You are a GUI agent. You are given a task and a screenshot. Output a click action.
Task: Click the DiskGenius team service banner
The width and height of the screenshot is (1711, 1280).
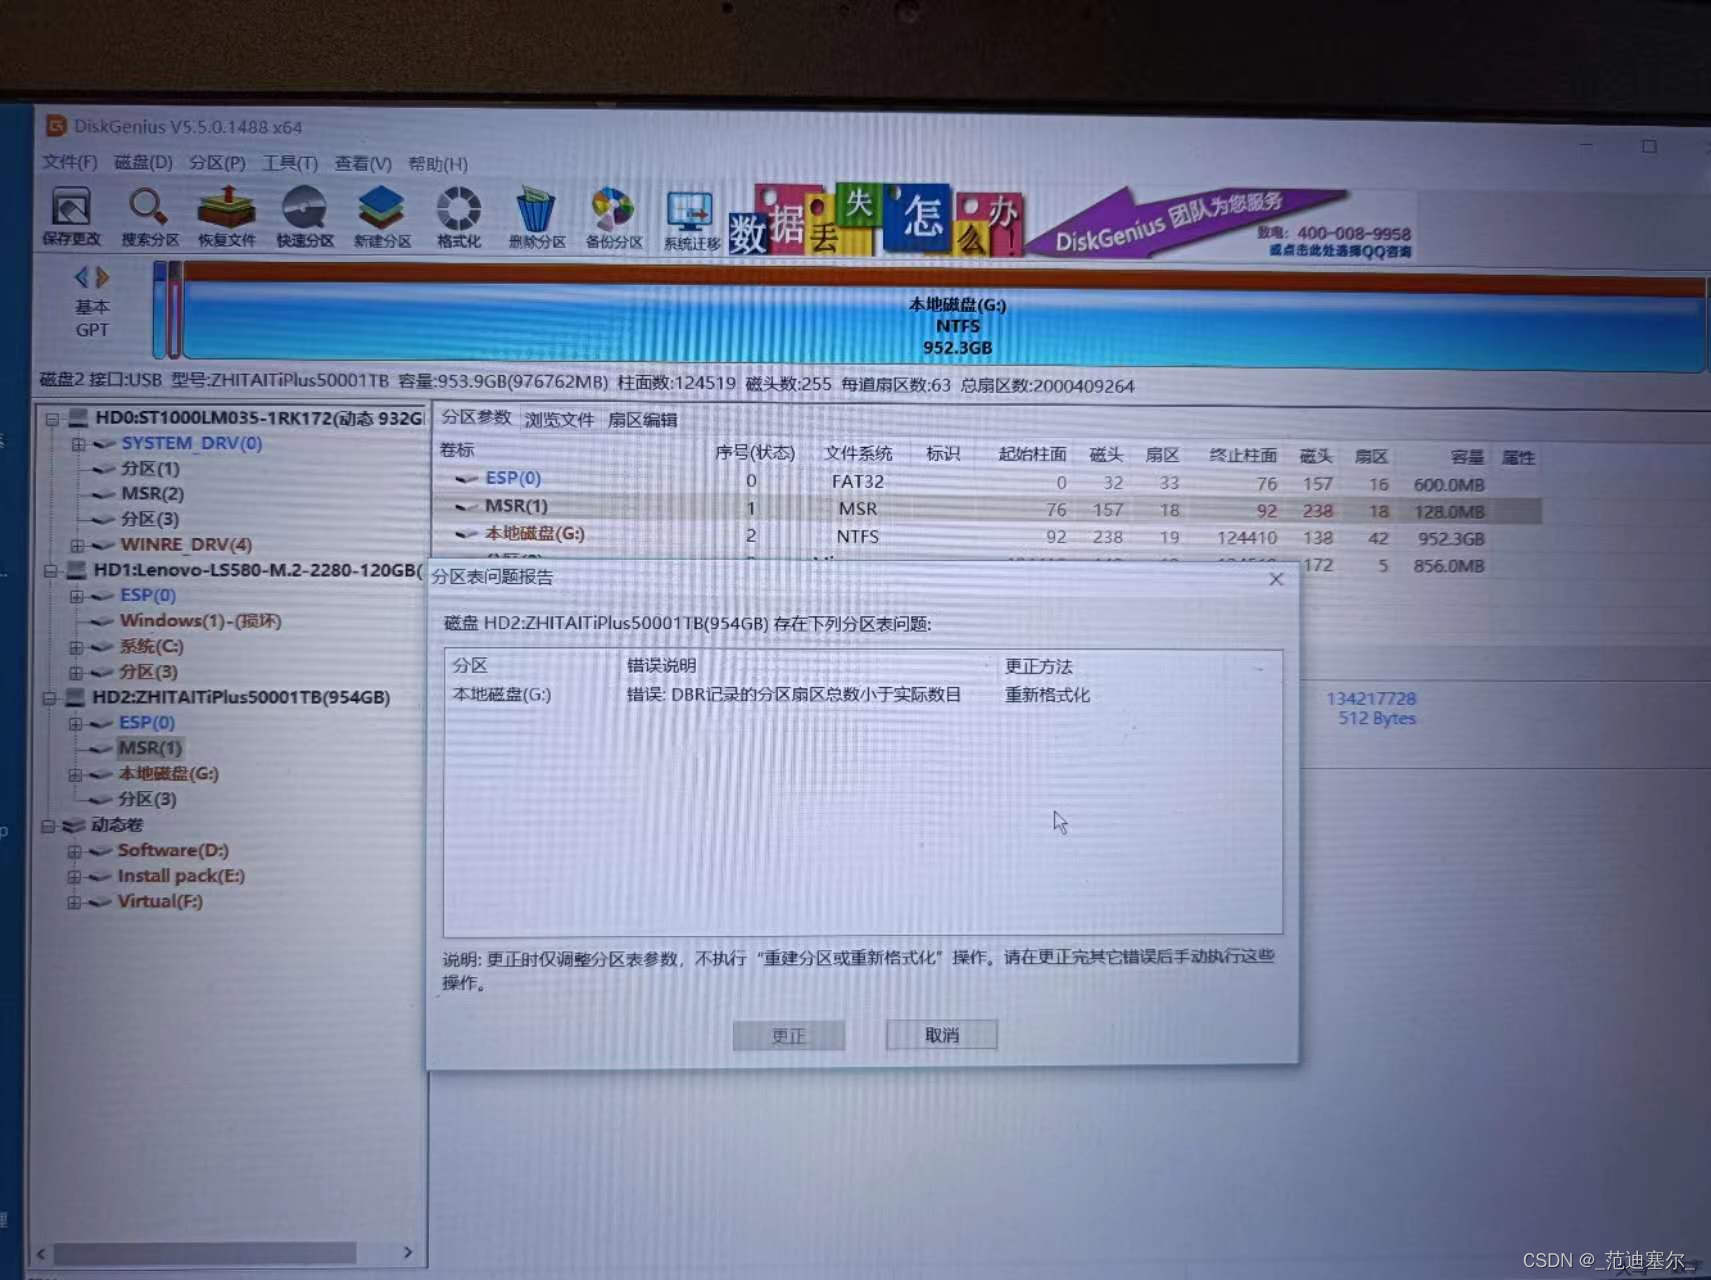[1222, 223]
